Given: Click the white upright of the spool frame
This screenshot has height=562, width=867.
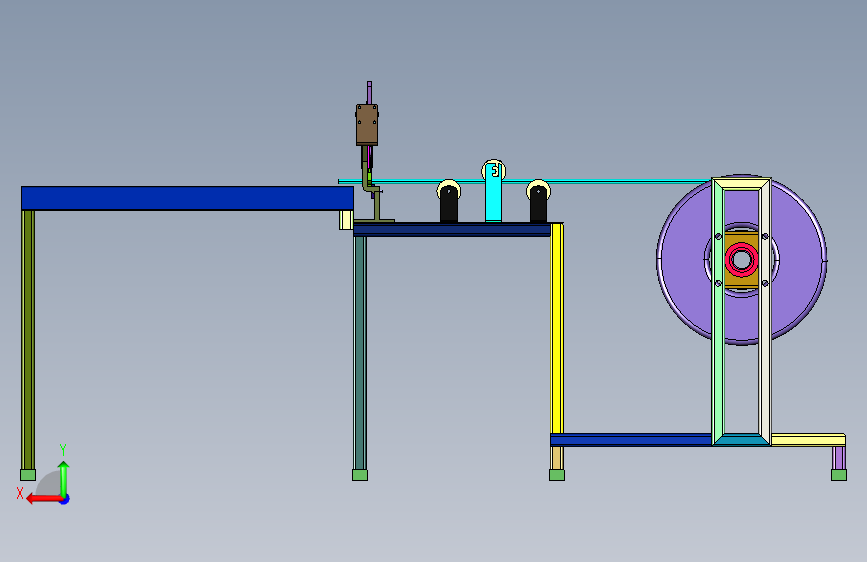Looking at the screenshot, I should point(765,310).
